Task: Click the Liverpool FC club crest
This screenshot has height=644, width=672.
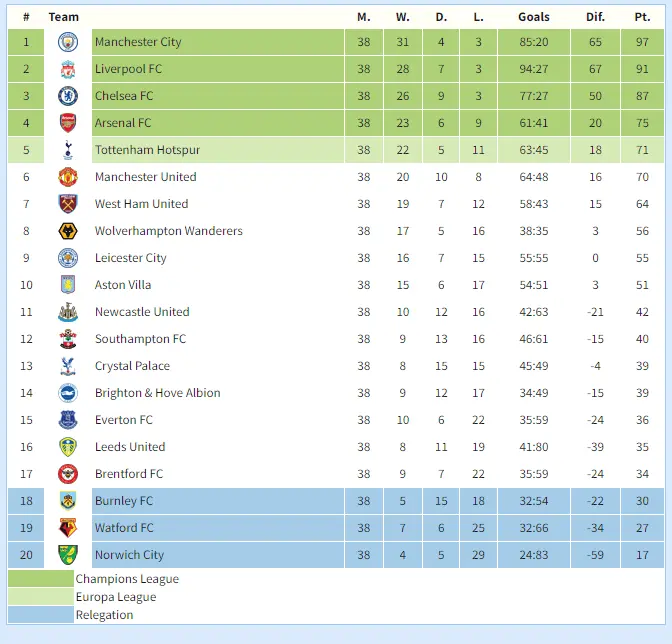Action: coord(67,69)
